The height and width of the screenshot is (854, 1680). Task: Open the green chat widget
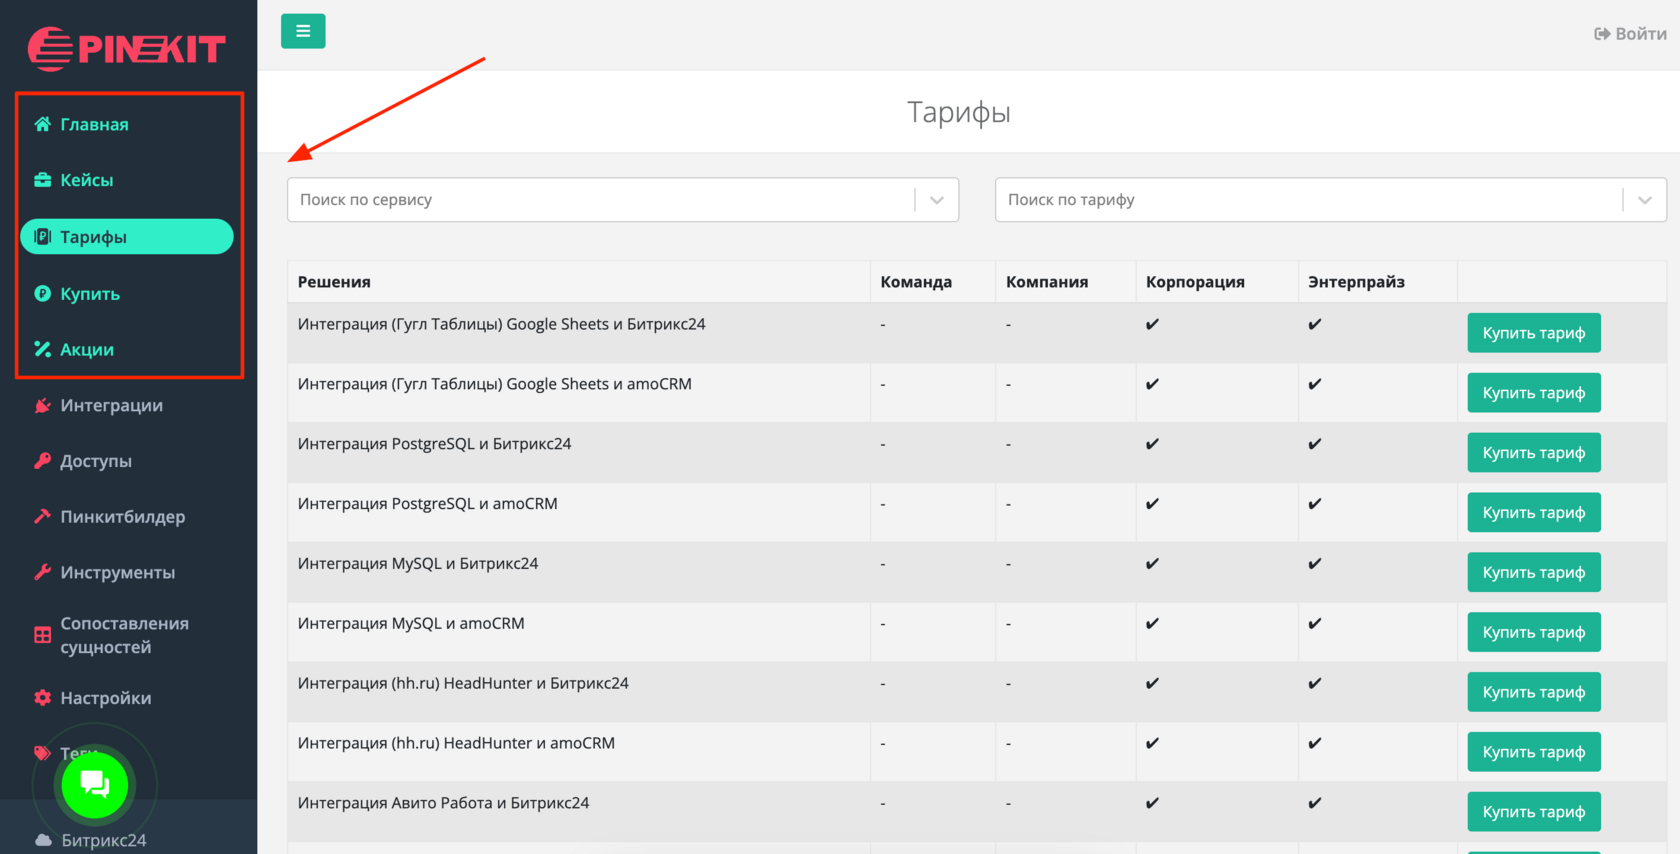[95, 785]
